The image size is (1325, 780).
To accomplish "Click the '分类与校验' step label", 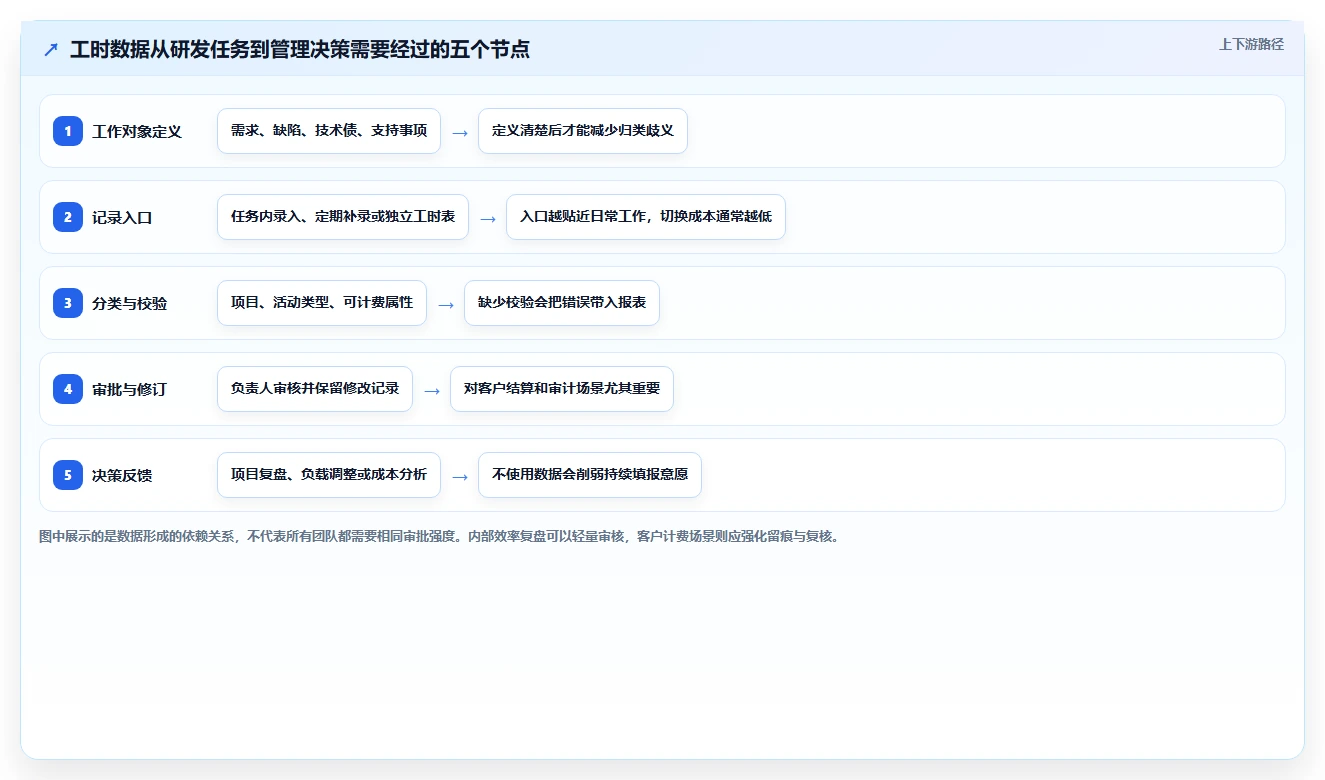I will point(130,304).
